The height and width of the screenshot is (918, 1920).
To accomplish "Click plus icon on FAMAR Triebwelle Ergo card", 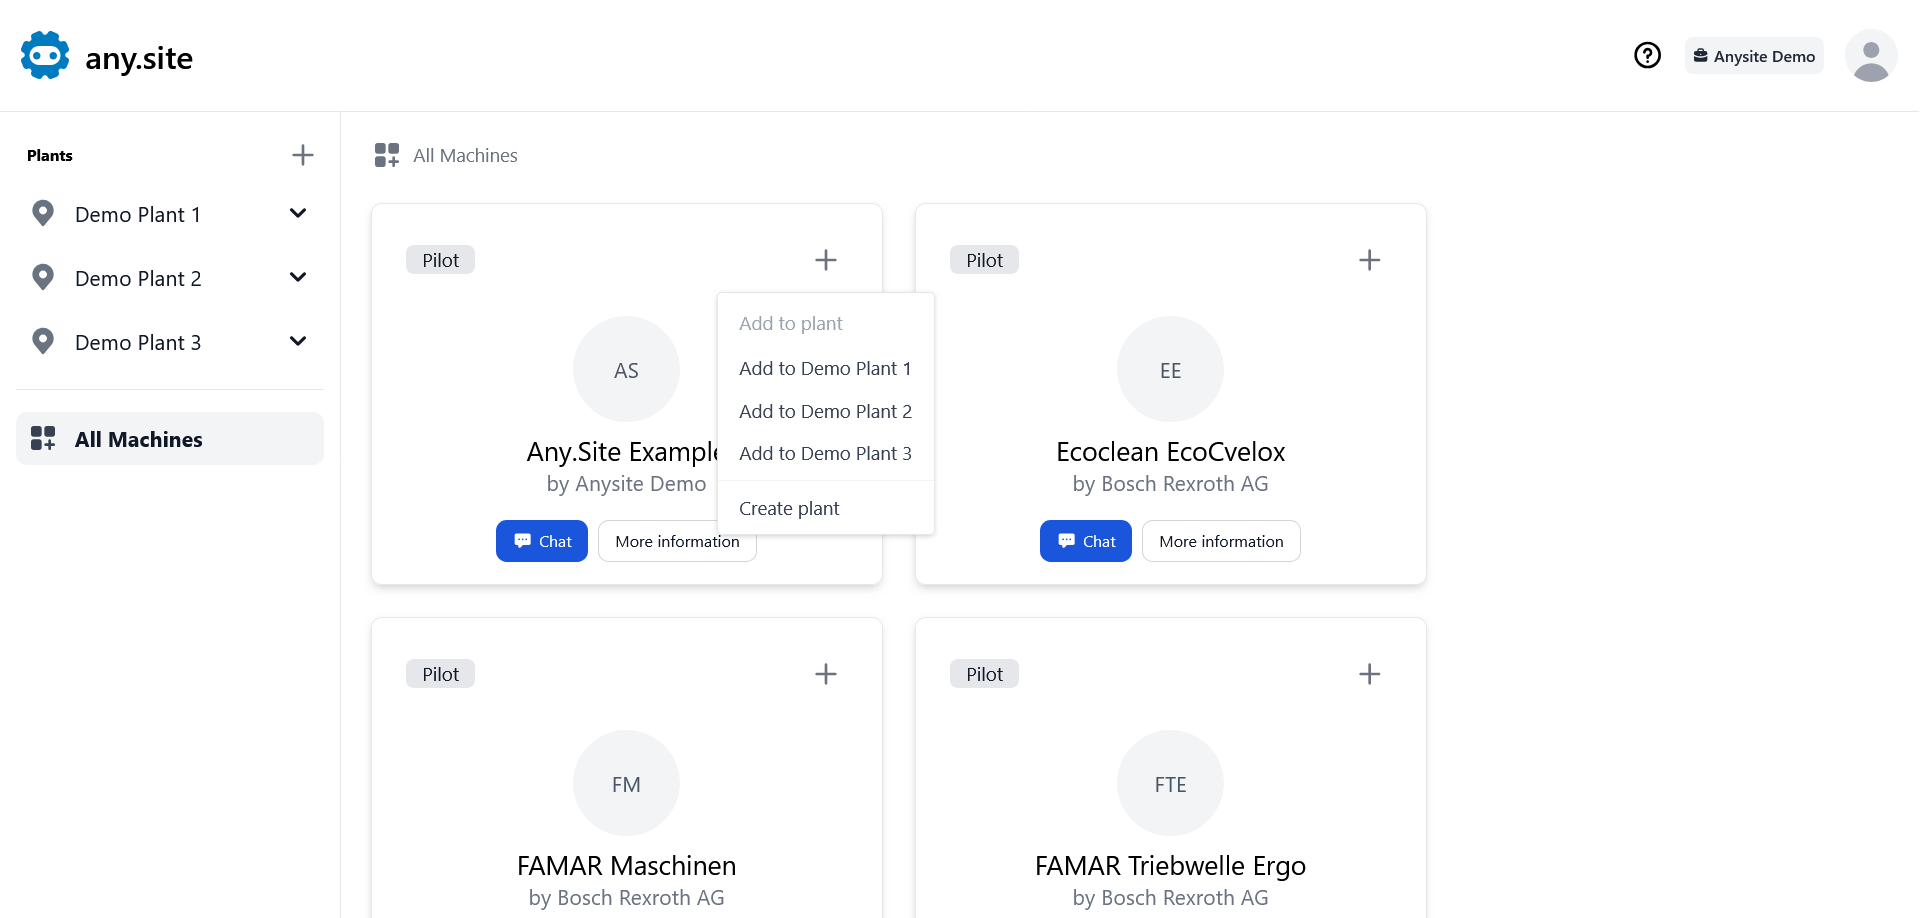I will point(1369,674).
